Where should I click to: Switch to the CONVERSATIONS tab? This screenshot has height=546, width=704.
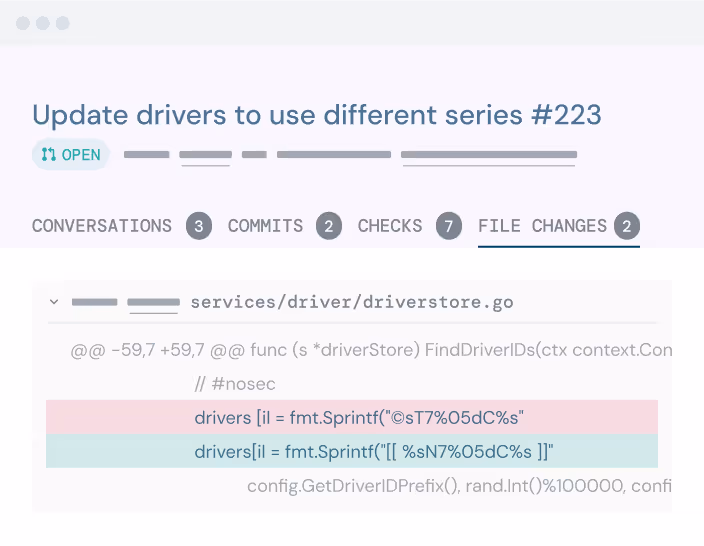[x=102, y=226]
